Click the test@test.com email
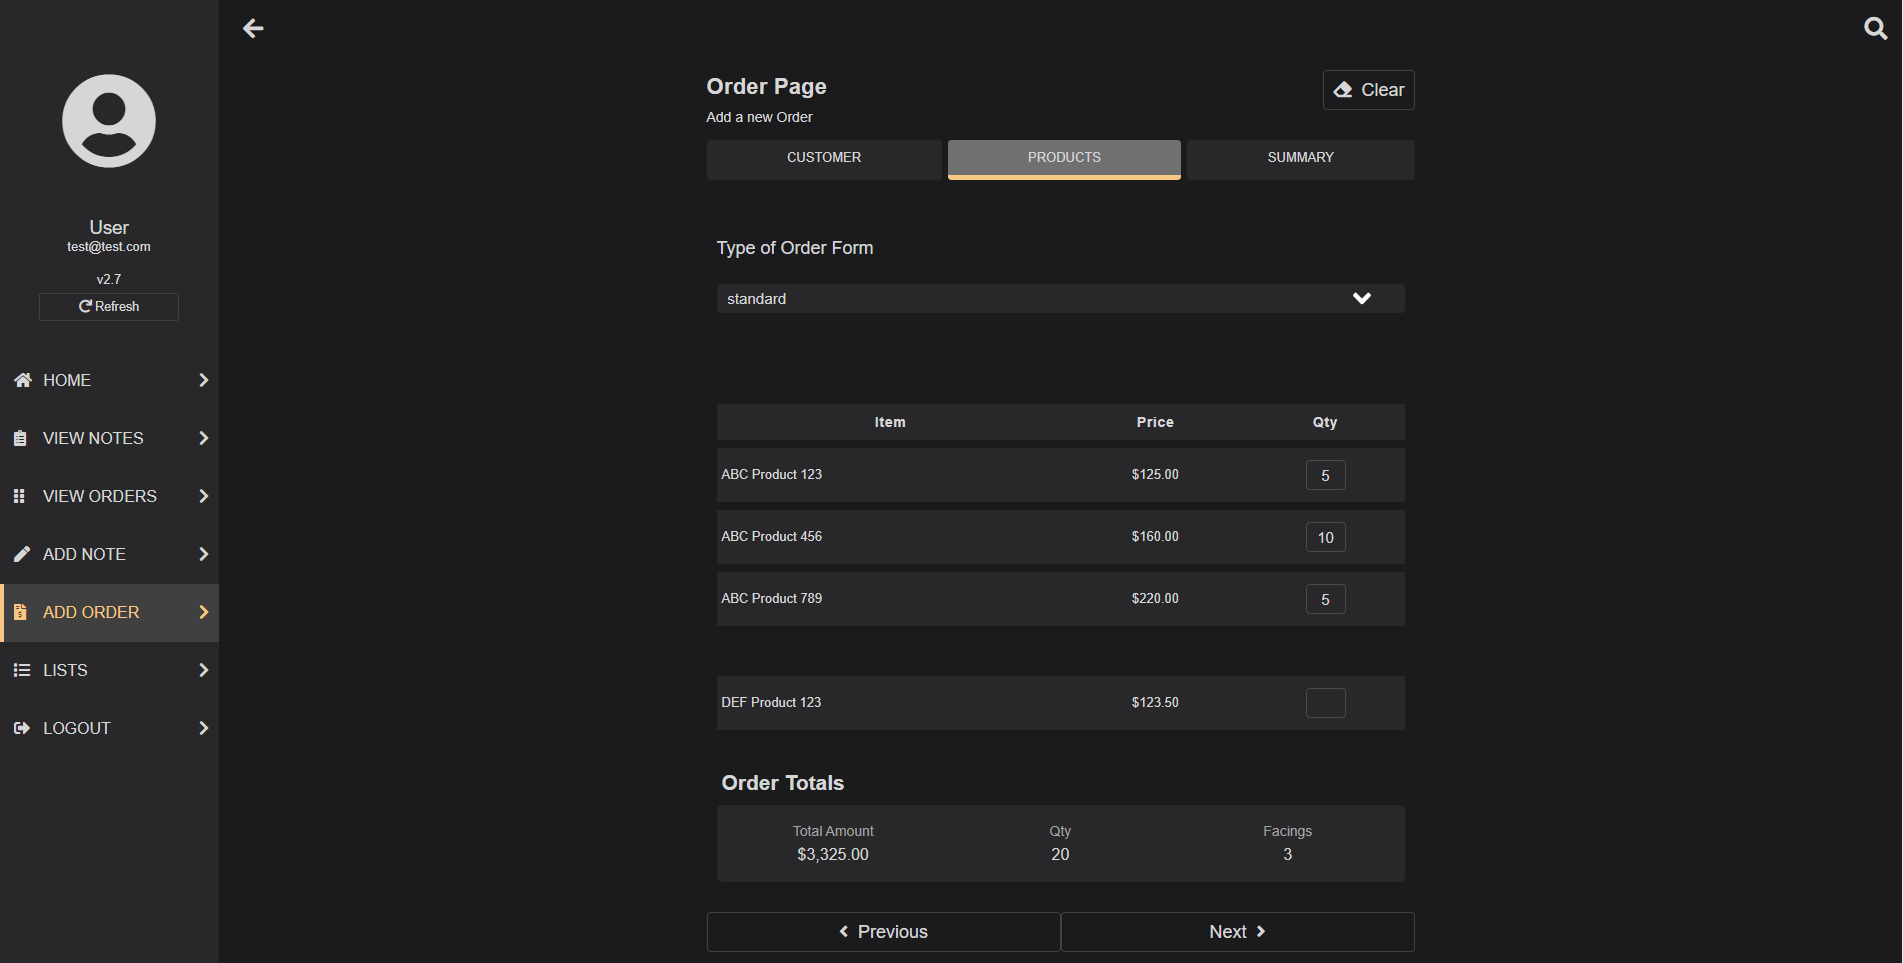 click(x=109, y=247)
